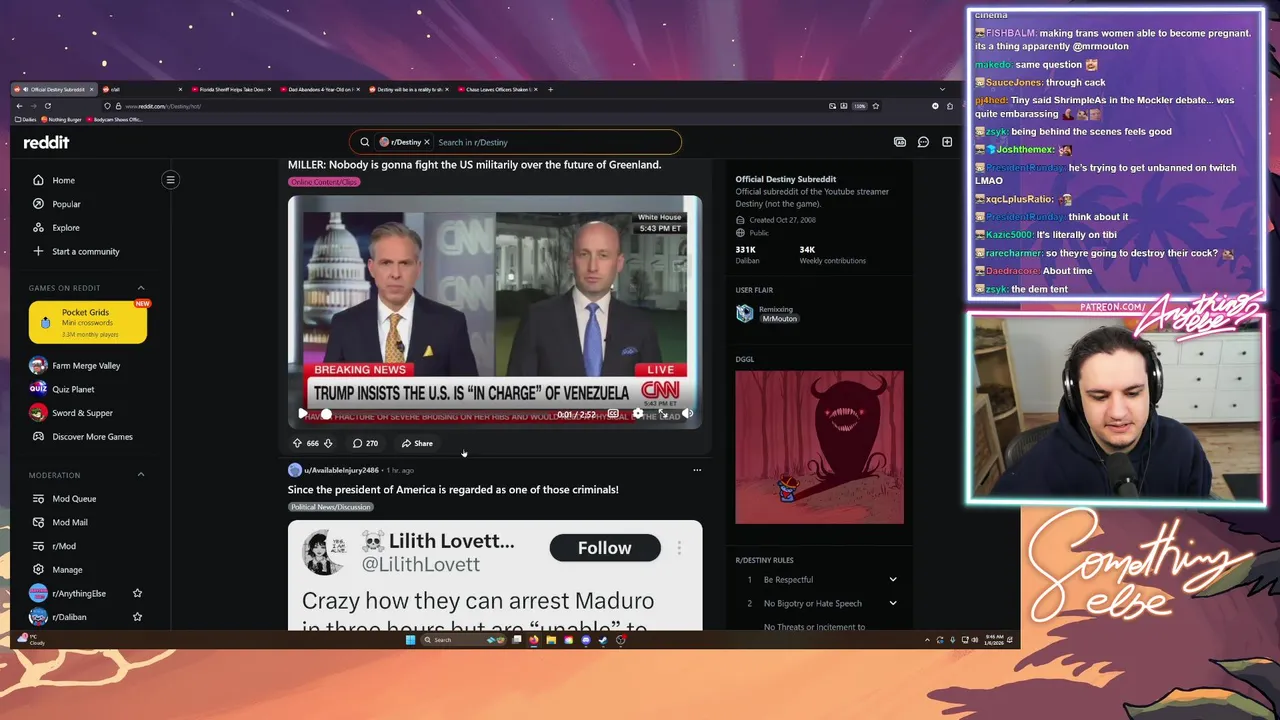The width and height of the screenshot is (1280, 720).
Task: Open Explore in sidebar
Action: tap(65, 228)
